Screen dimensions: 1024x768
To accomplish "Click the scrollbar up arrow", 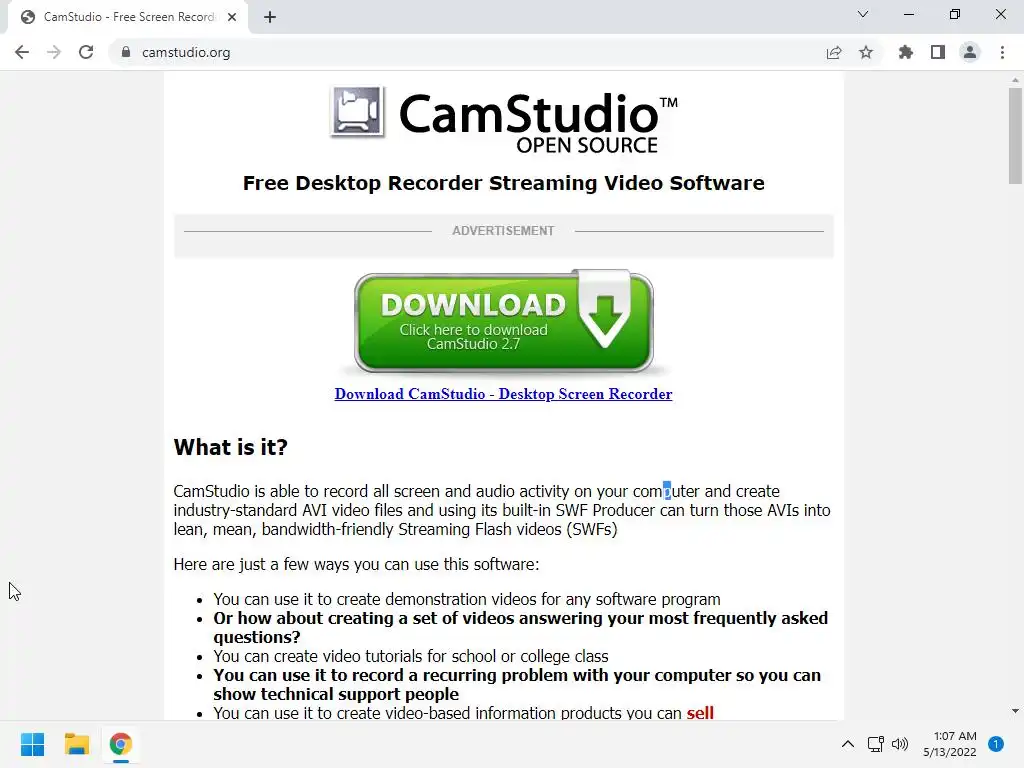I will tap(1015, 80).
